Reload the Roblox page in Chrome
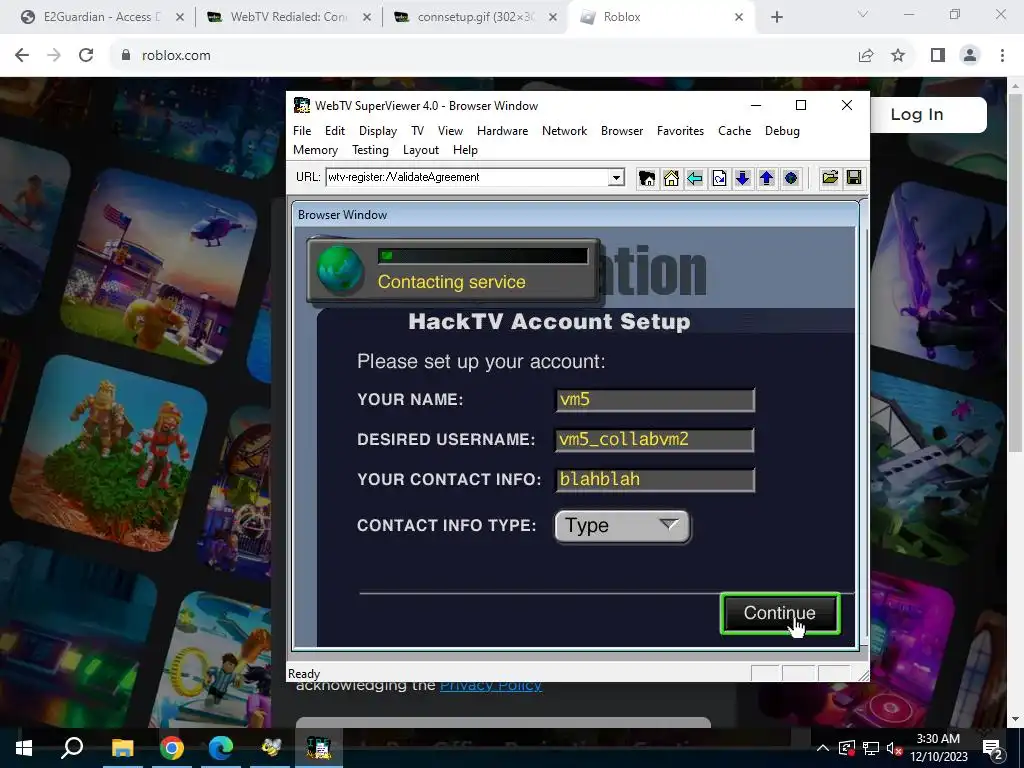Screen dimensions: 1024x768 click(86, 56)
